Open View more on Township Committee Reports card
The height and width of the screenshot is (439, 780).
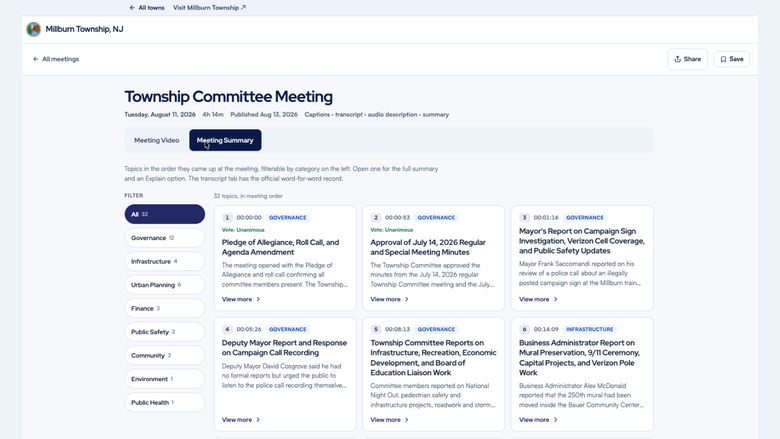[x=390, y=420]
